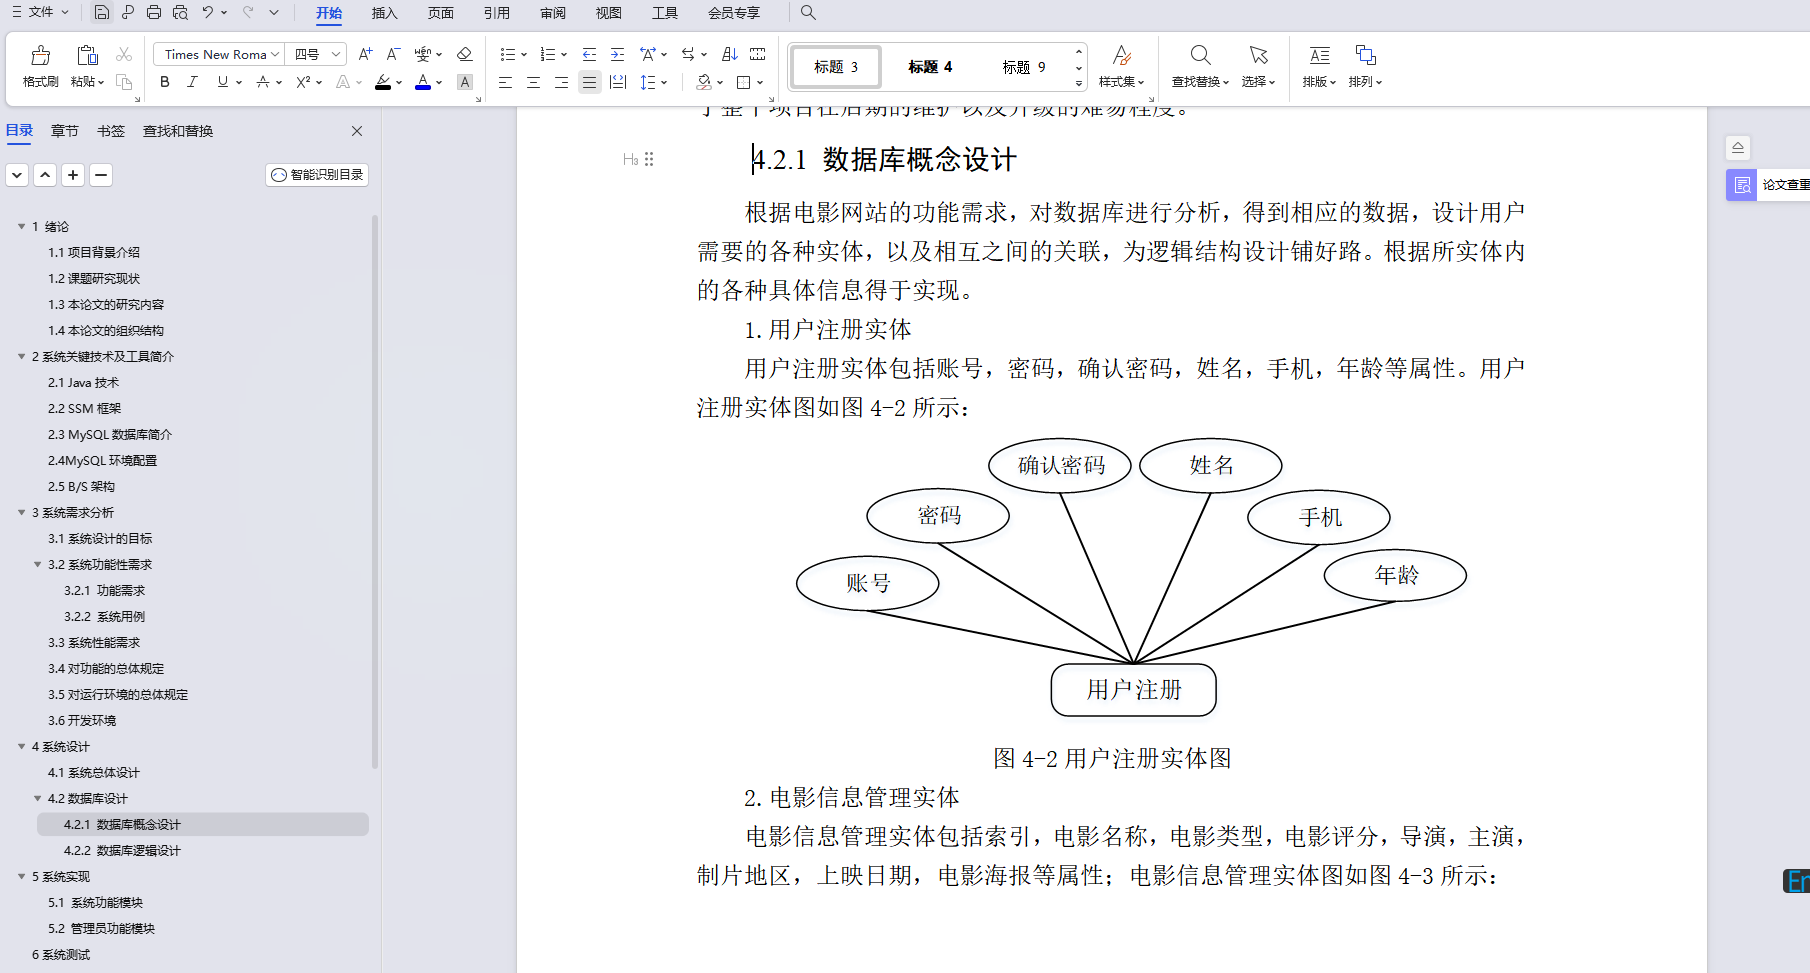Click the Clear Formatting eraser icon
The image size is (1810, 973).
click(464, 54)
